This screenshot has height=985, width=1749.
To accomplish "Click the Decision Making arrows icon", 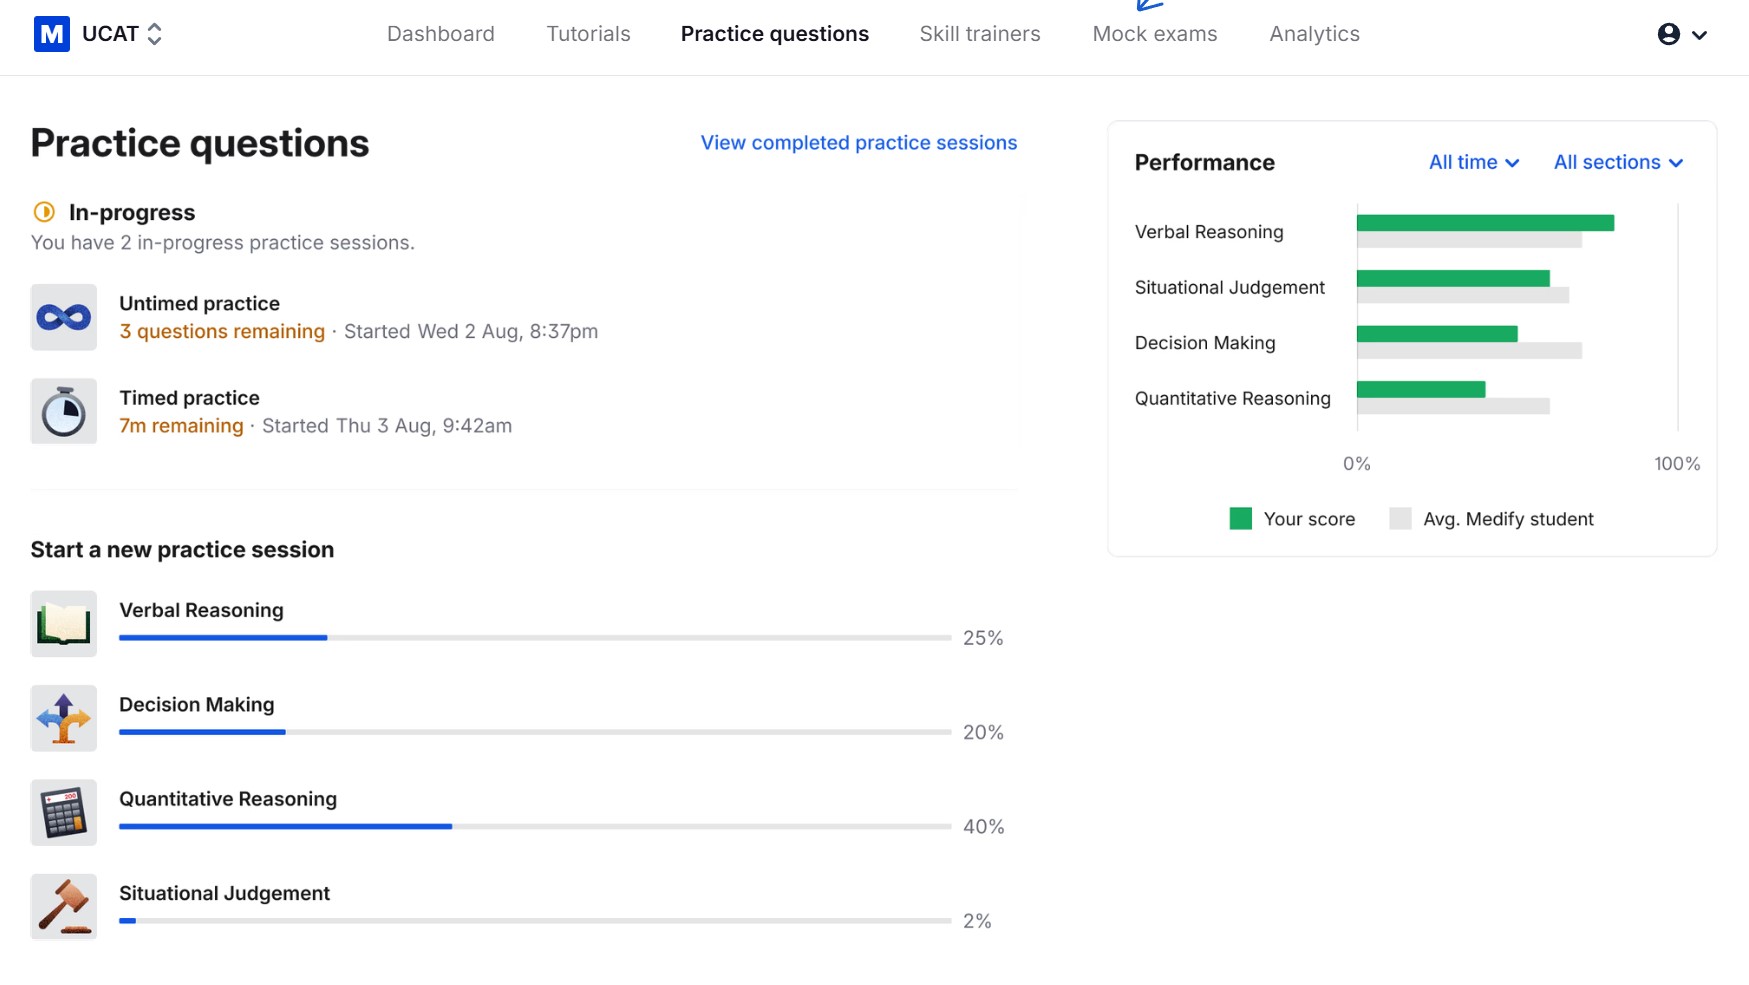I will coord(64,718).
